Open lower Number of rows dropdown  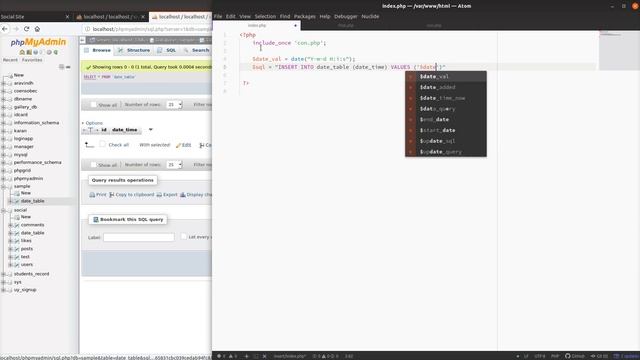[x=174, y=164]
